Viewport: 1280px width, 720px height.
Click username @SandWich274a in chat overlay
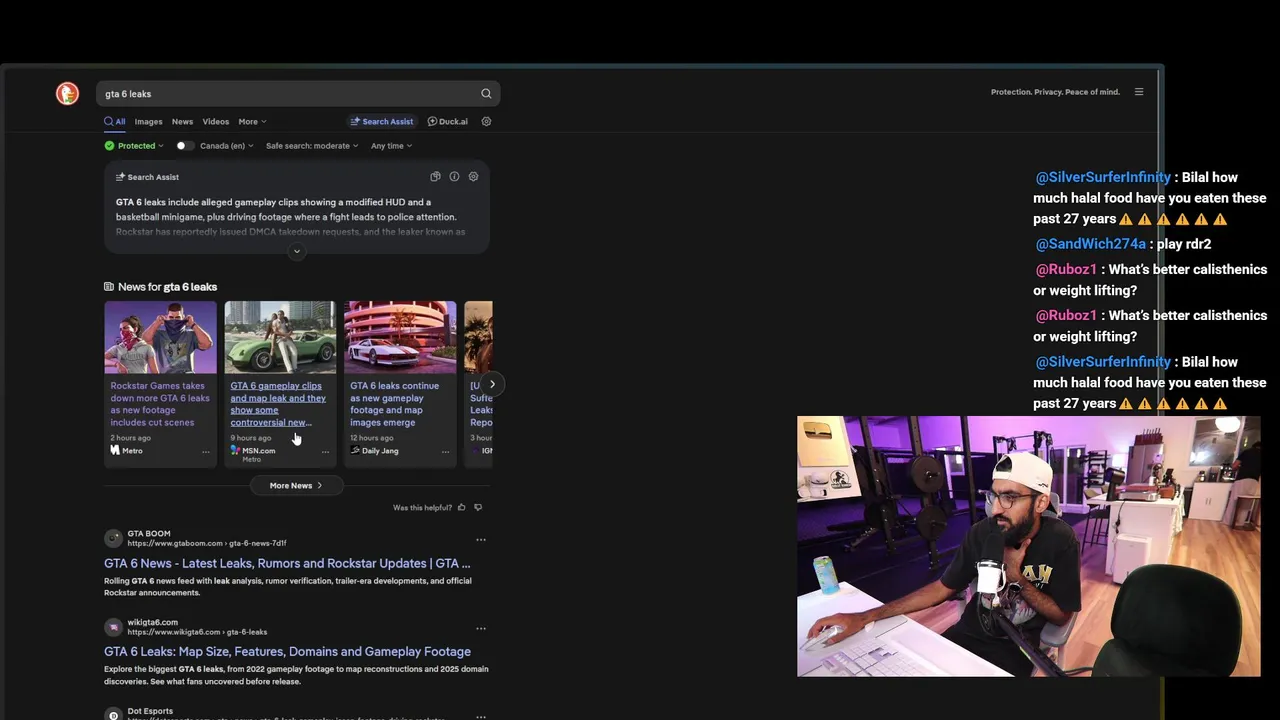(1090, 244)
